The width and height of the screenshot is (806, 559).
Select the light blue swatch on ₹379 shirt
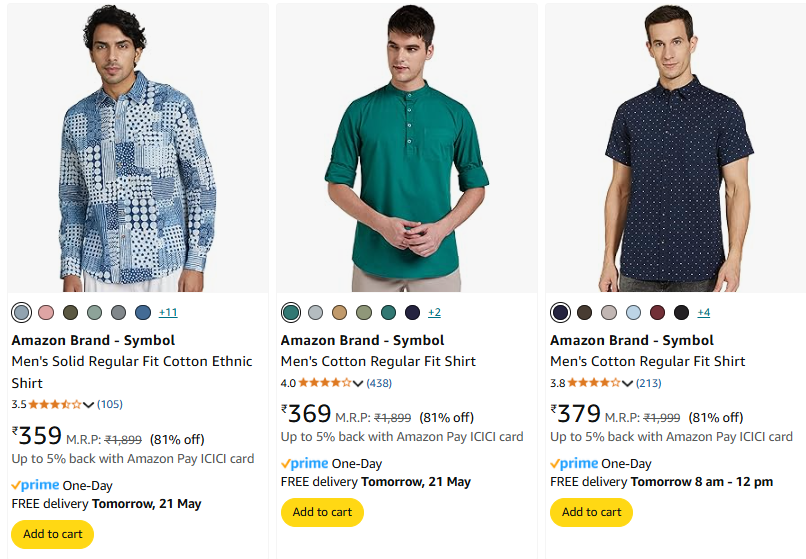(633, 313)
